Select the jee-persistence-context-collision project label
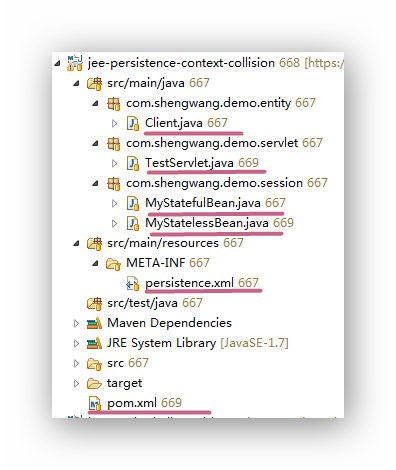Viewport: 396px width, 470px height. (x=181, y=63)
